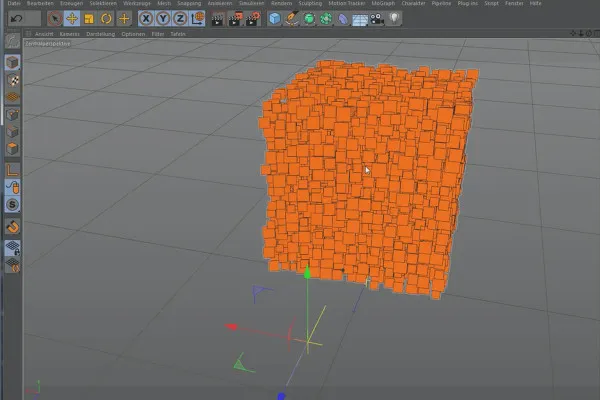Image resolution: width=600 pixels, height=400 pixels.
Task: Open the viewport Filter menu
Action: pyautogui.click(x=158, y=34)
